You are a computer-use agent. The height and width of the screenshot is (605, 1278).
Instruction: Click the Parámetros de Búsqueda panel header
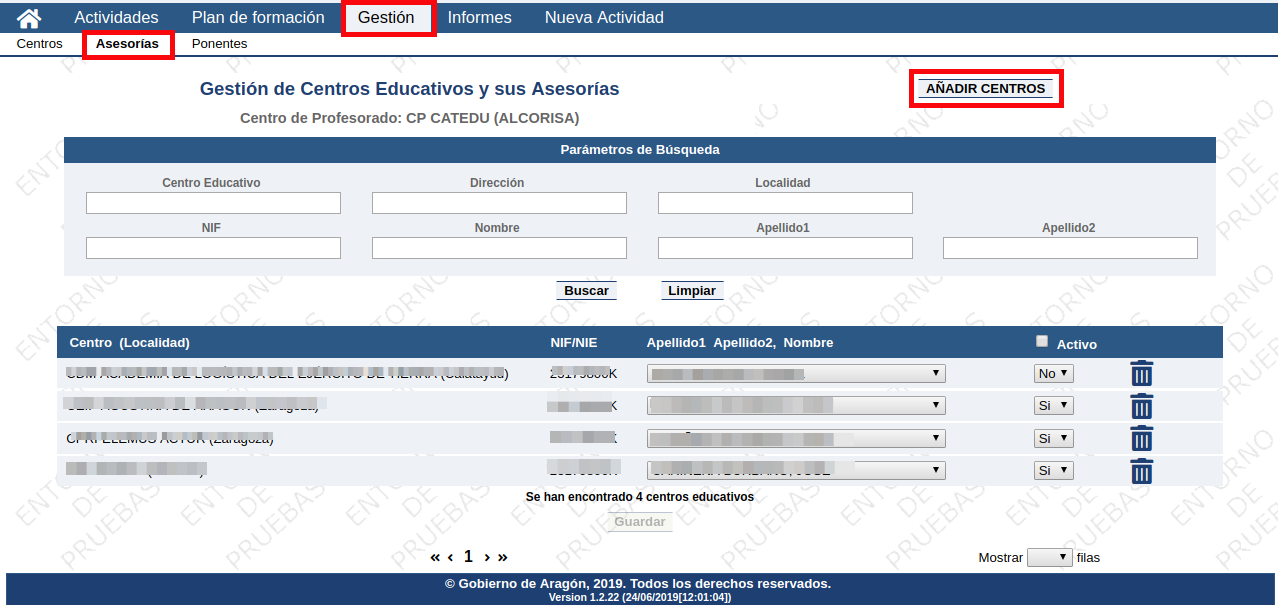[640, 150]
